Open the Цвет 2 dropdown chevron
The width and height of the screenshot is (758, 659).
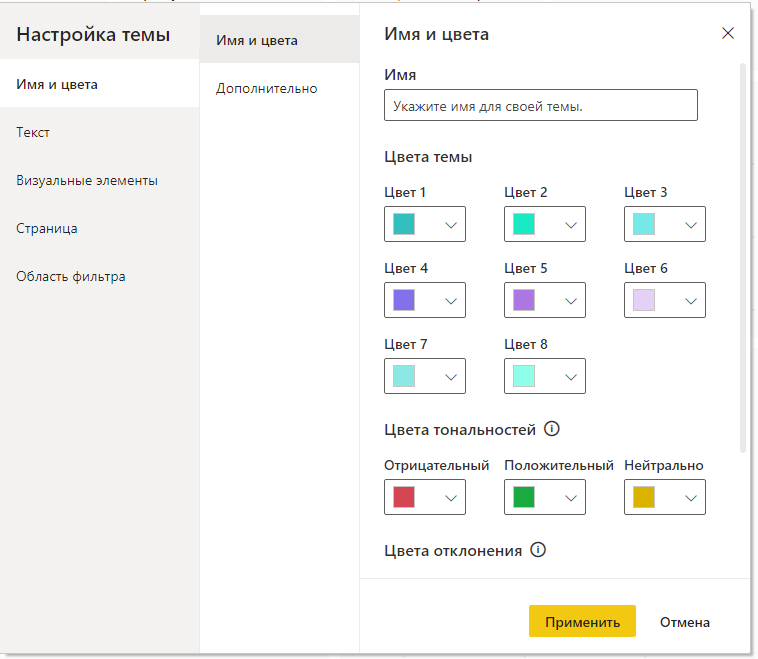click(571, 225)
